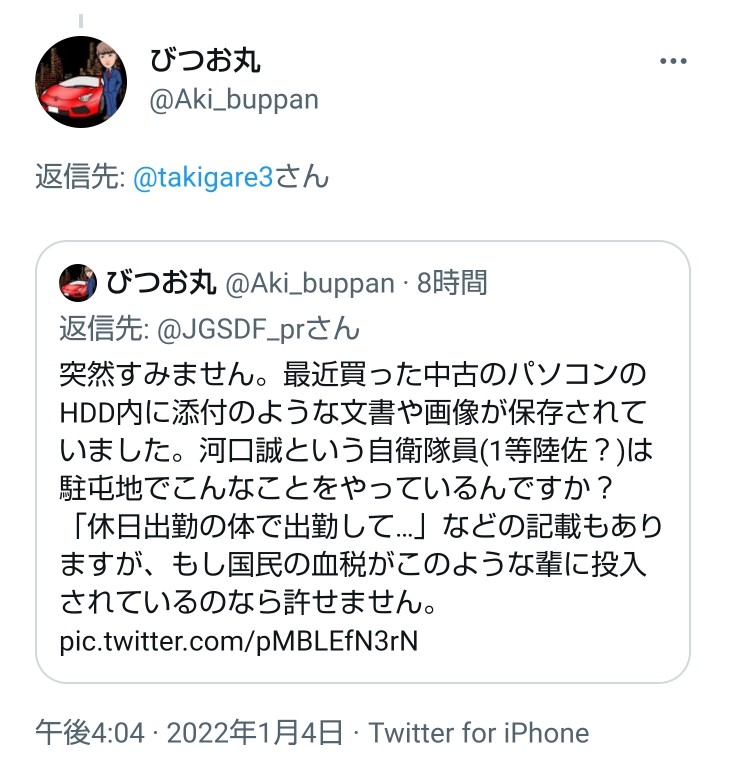Click the びつお丸 display name at top
The image size is (735, 782).
(205, 60)
